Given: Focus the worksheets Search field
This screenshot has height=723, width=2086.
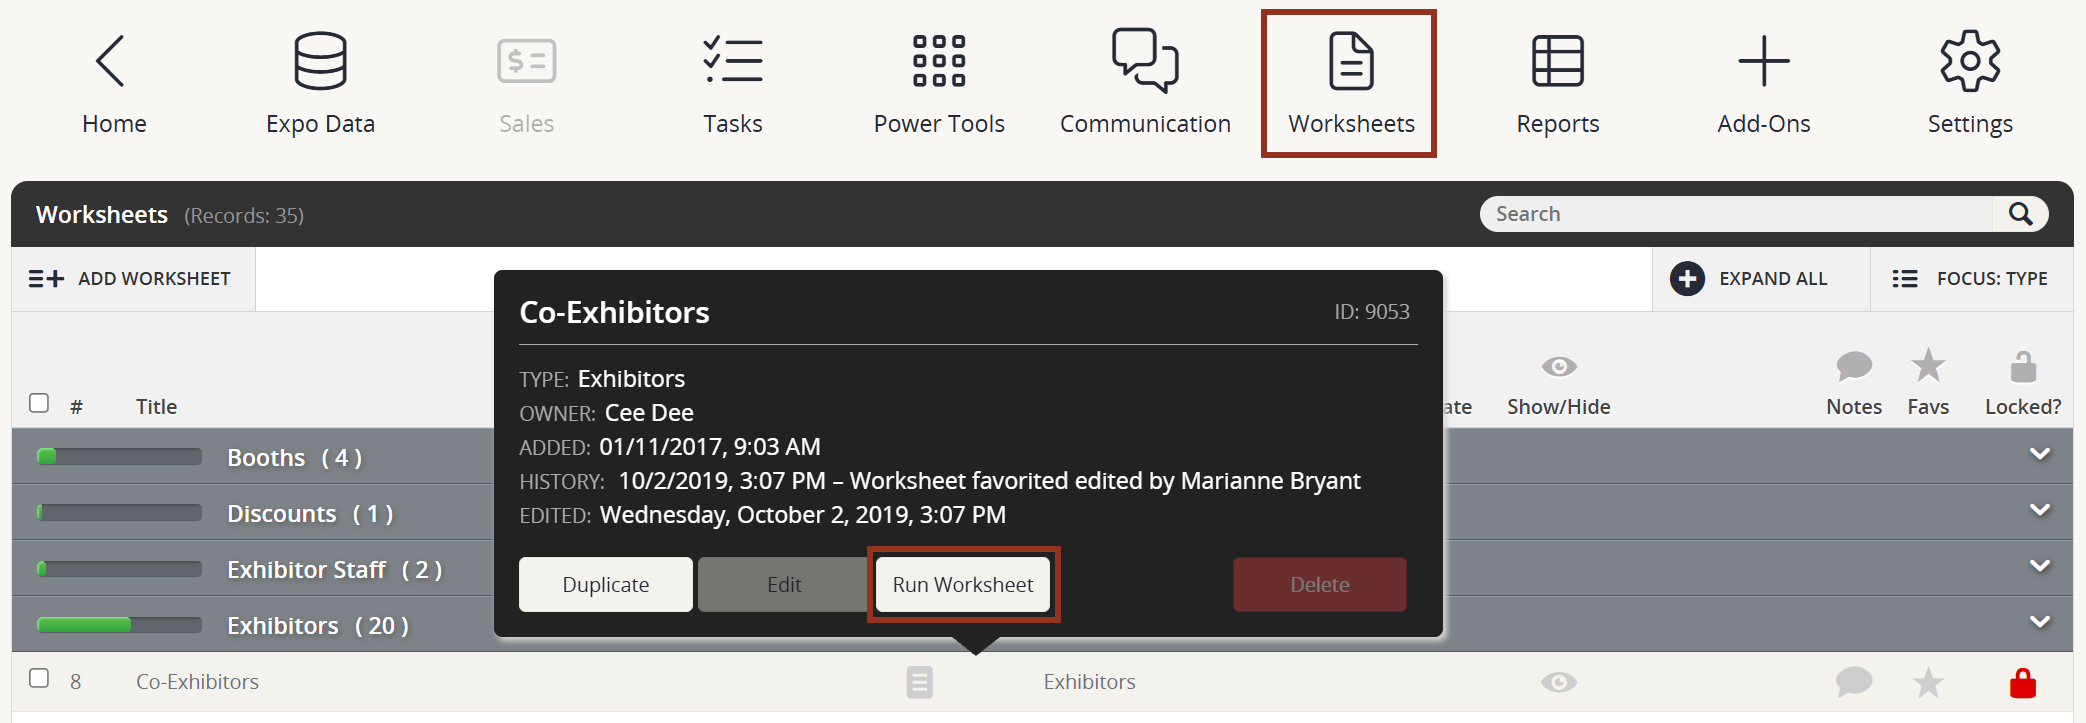Looking at the screenshot, I should 1737,214.
